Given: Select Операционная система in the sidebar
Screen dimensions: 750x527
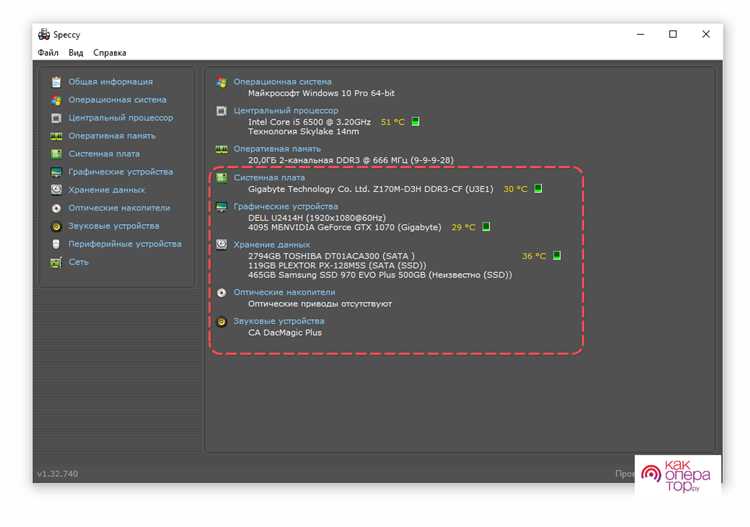Looking at the screenshot, I should 117,100.
